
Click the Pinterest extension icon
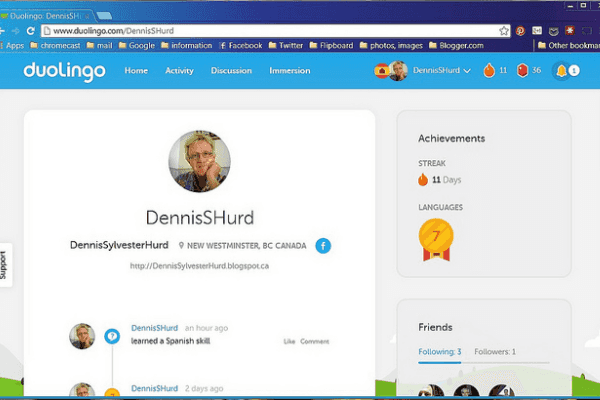pos(520,31)
